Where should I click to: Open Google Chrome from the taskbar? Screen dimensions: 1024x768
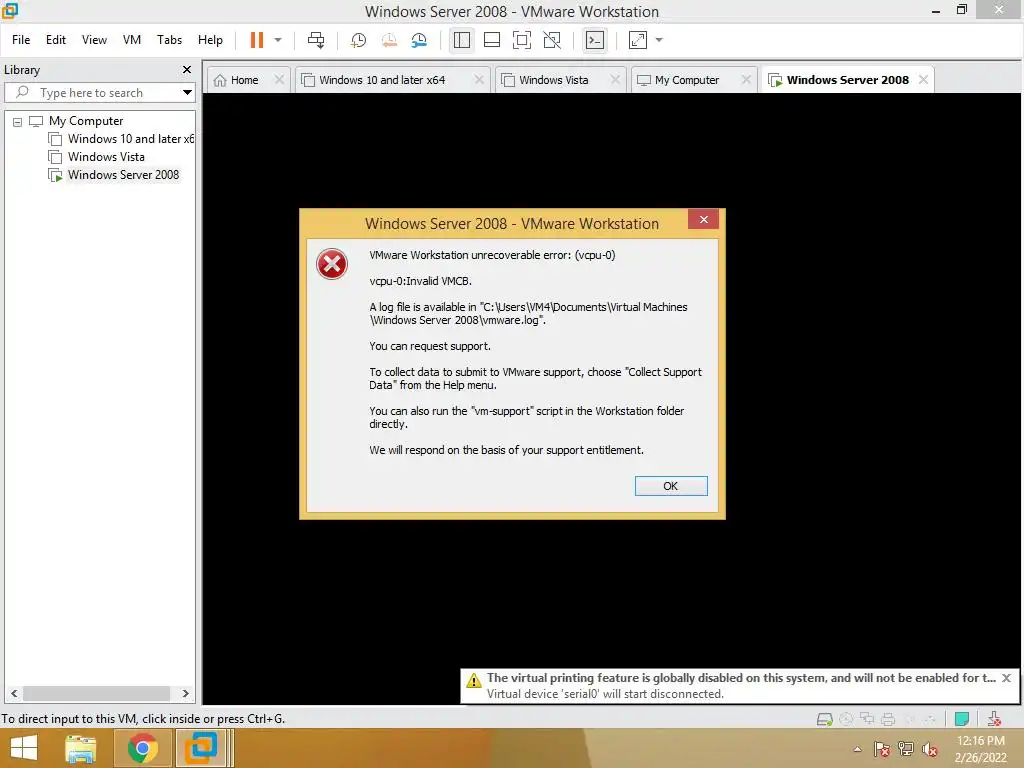pos(142,748)
